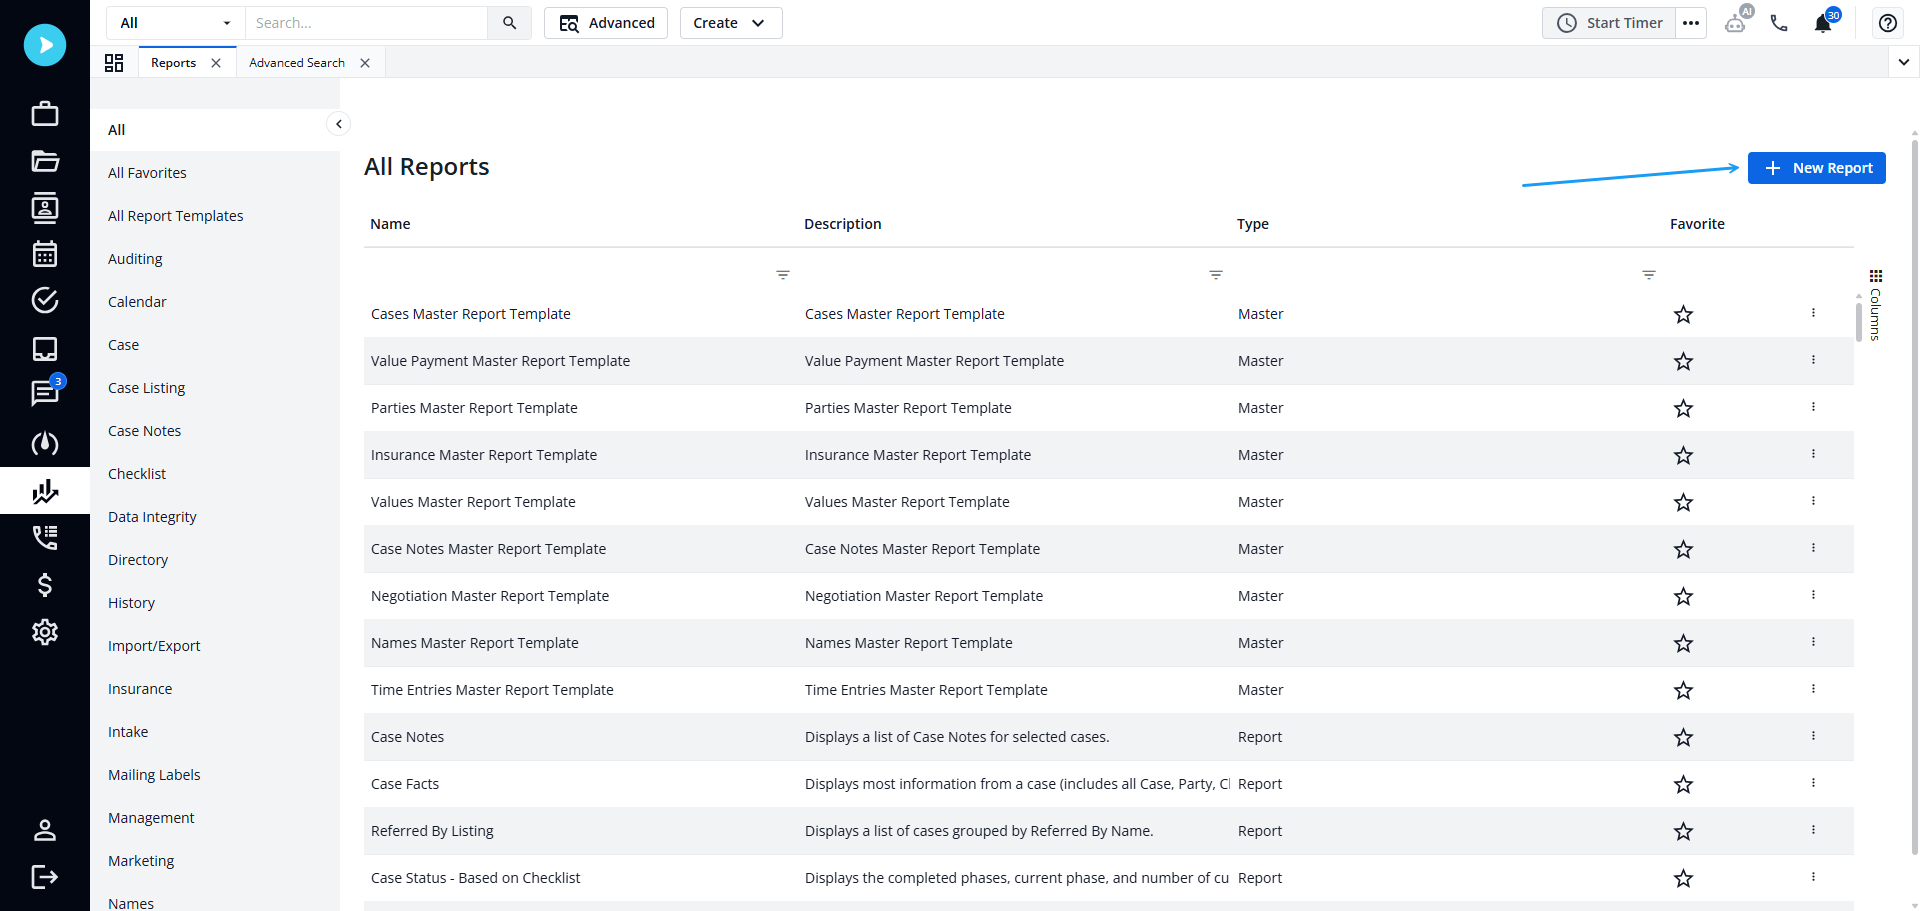This screenshot has height=911, width=1920.
Task: Click the New Report button
Action: coord(1816,168)
